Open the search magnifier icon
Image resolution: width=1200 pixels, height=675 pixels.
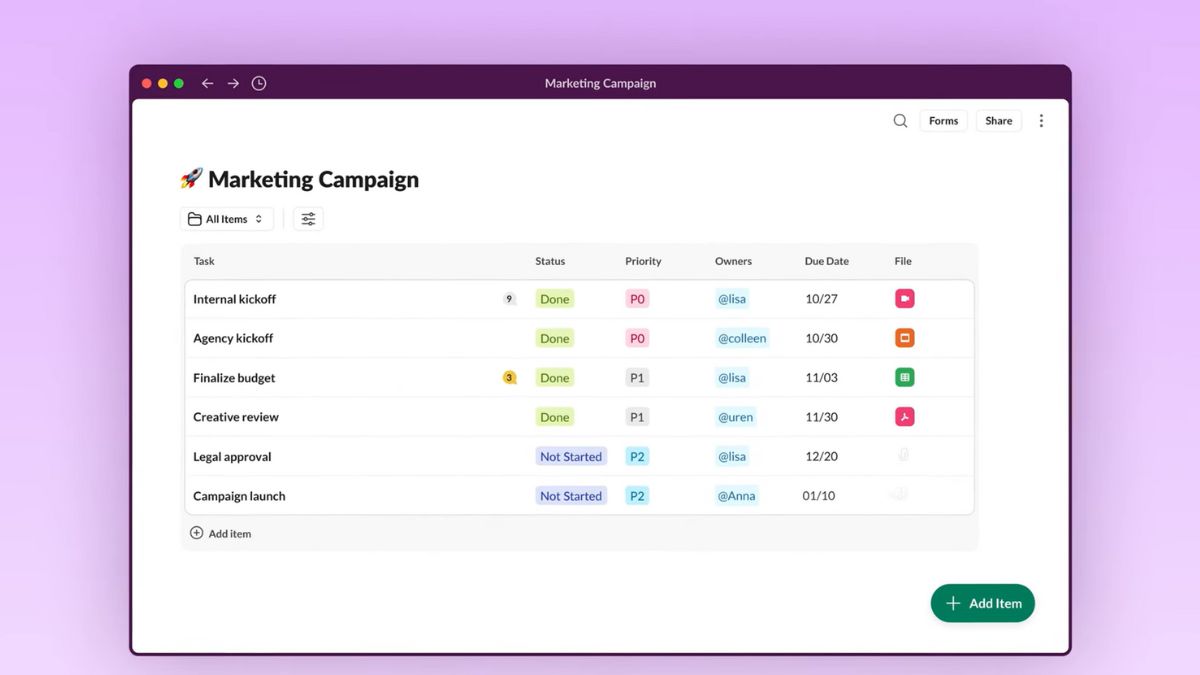(x=899, y=120)
